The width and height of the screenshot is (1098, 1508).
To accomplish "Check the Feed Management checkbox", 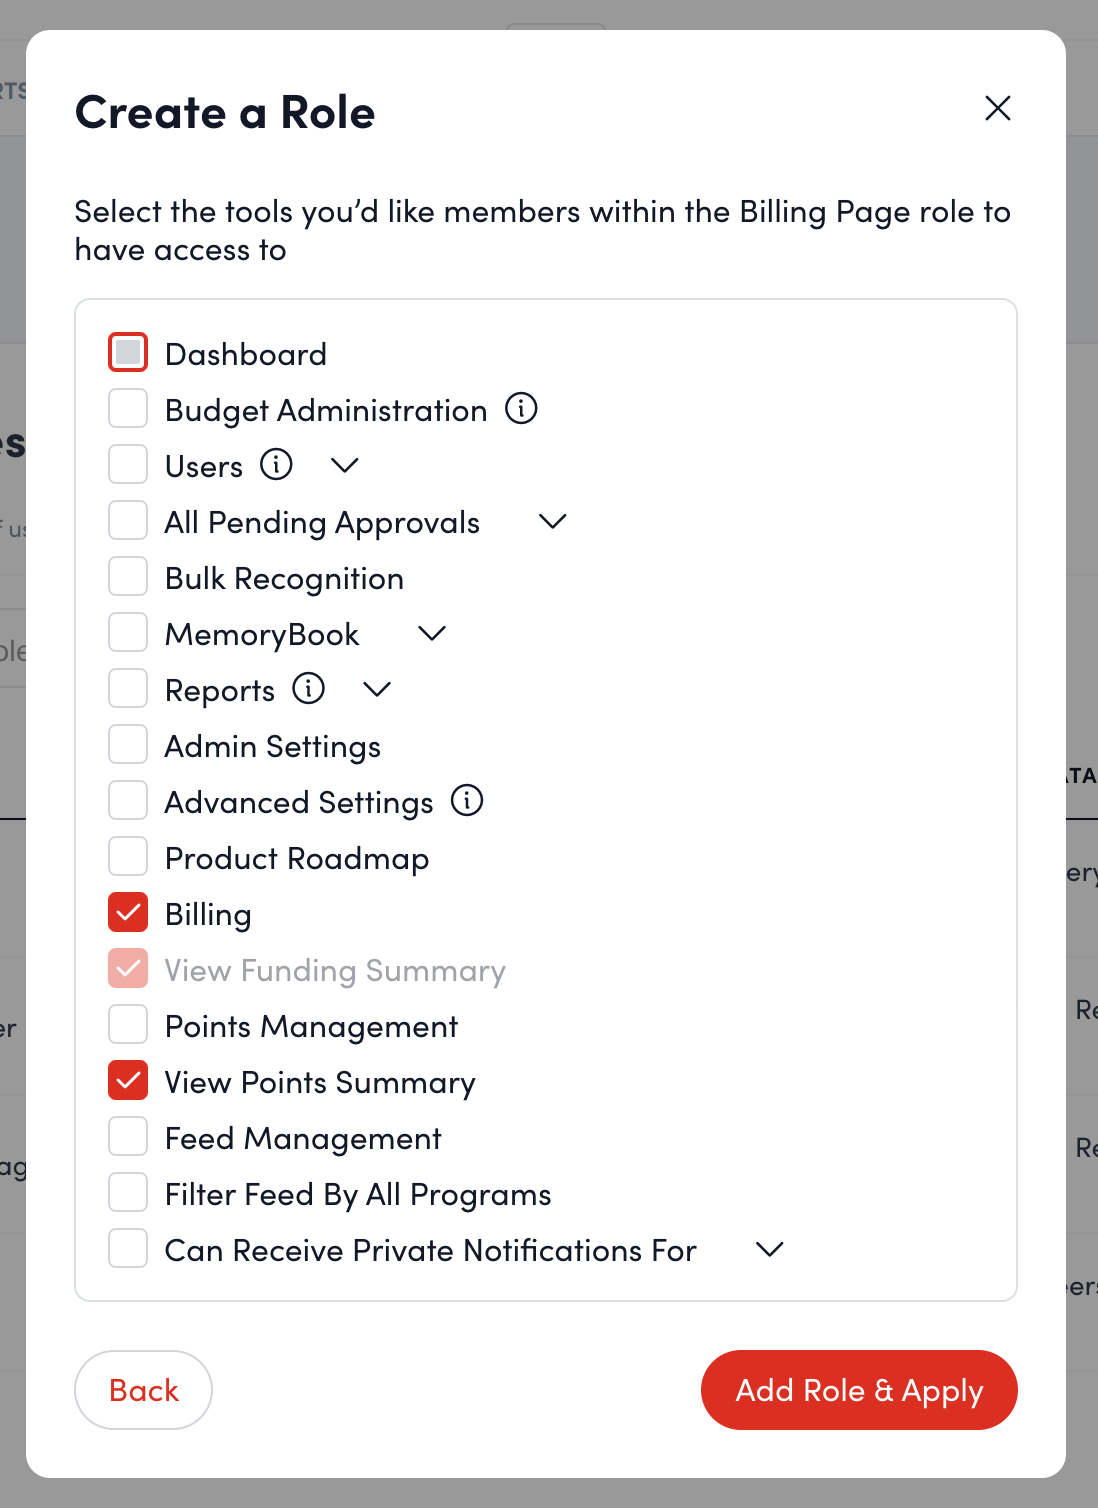I will click(127, 1136).
